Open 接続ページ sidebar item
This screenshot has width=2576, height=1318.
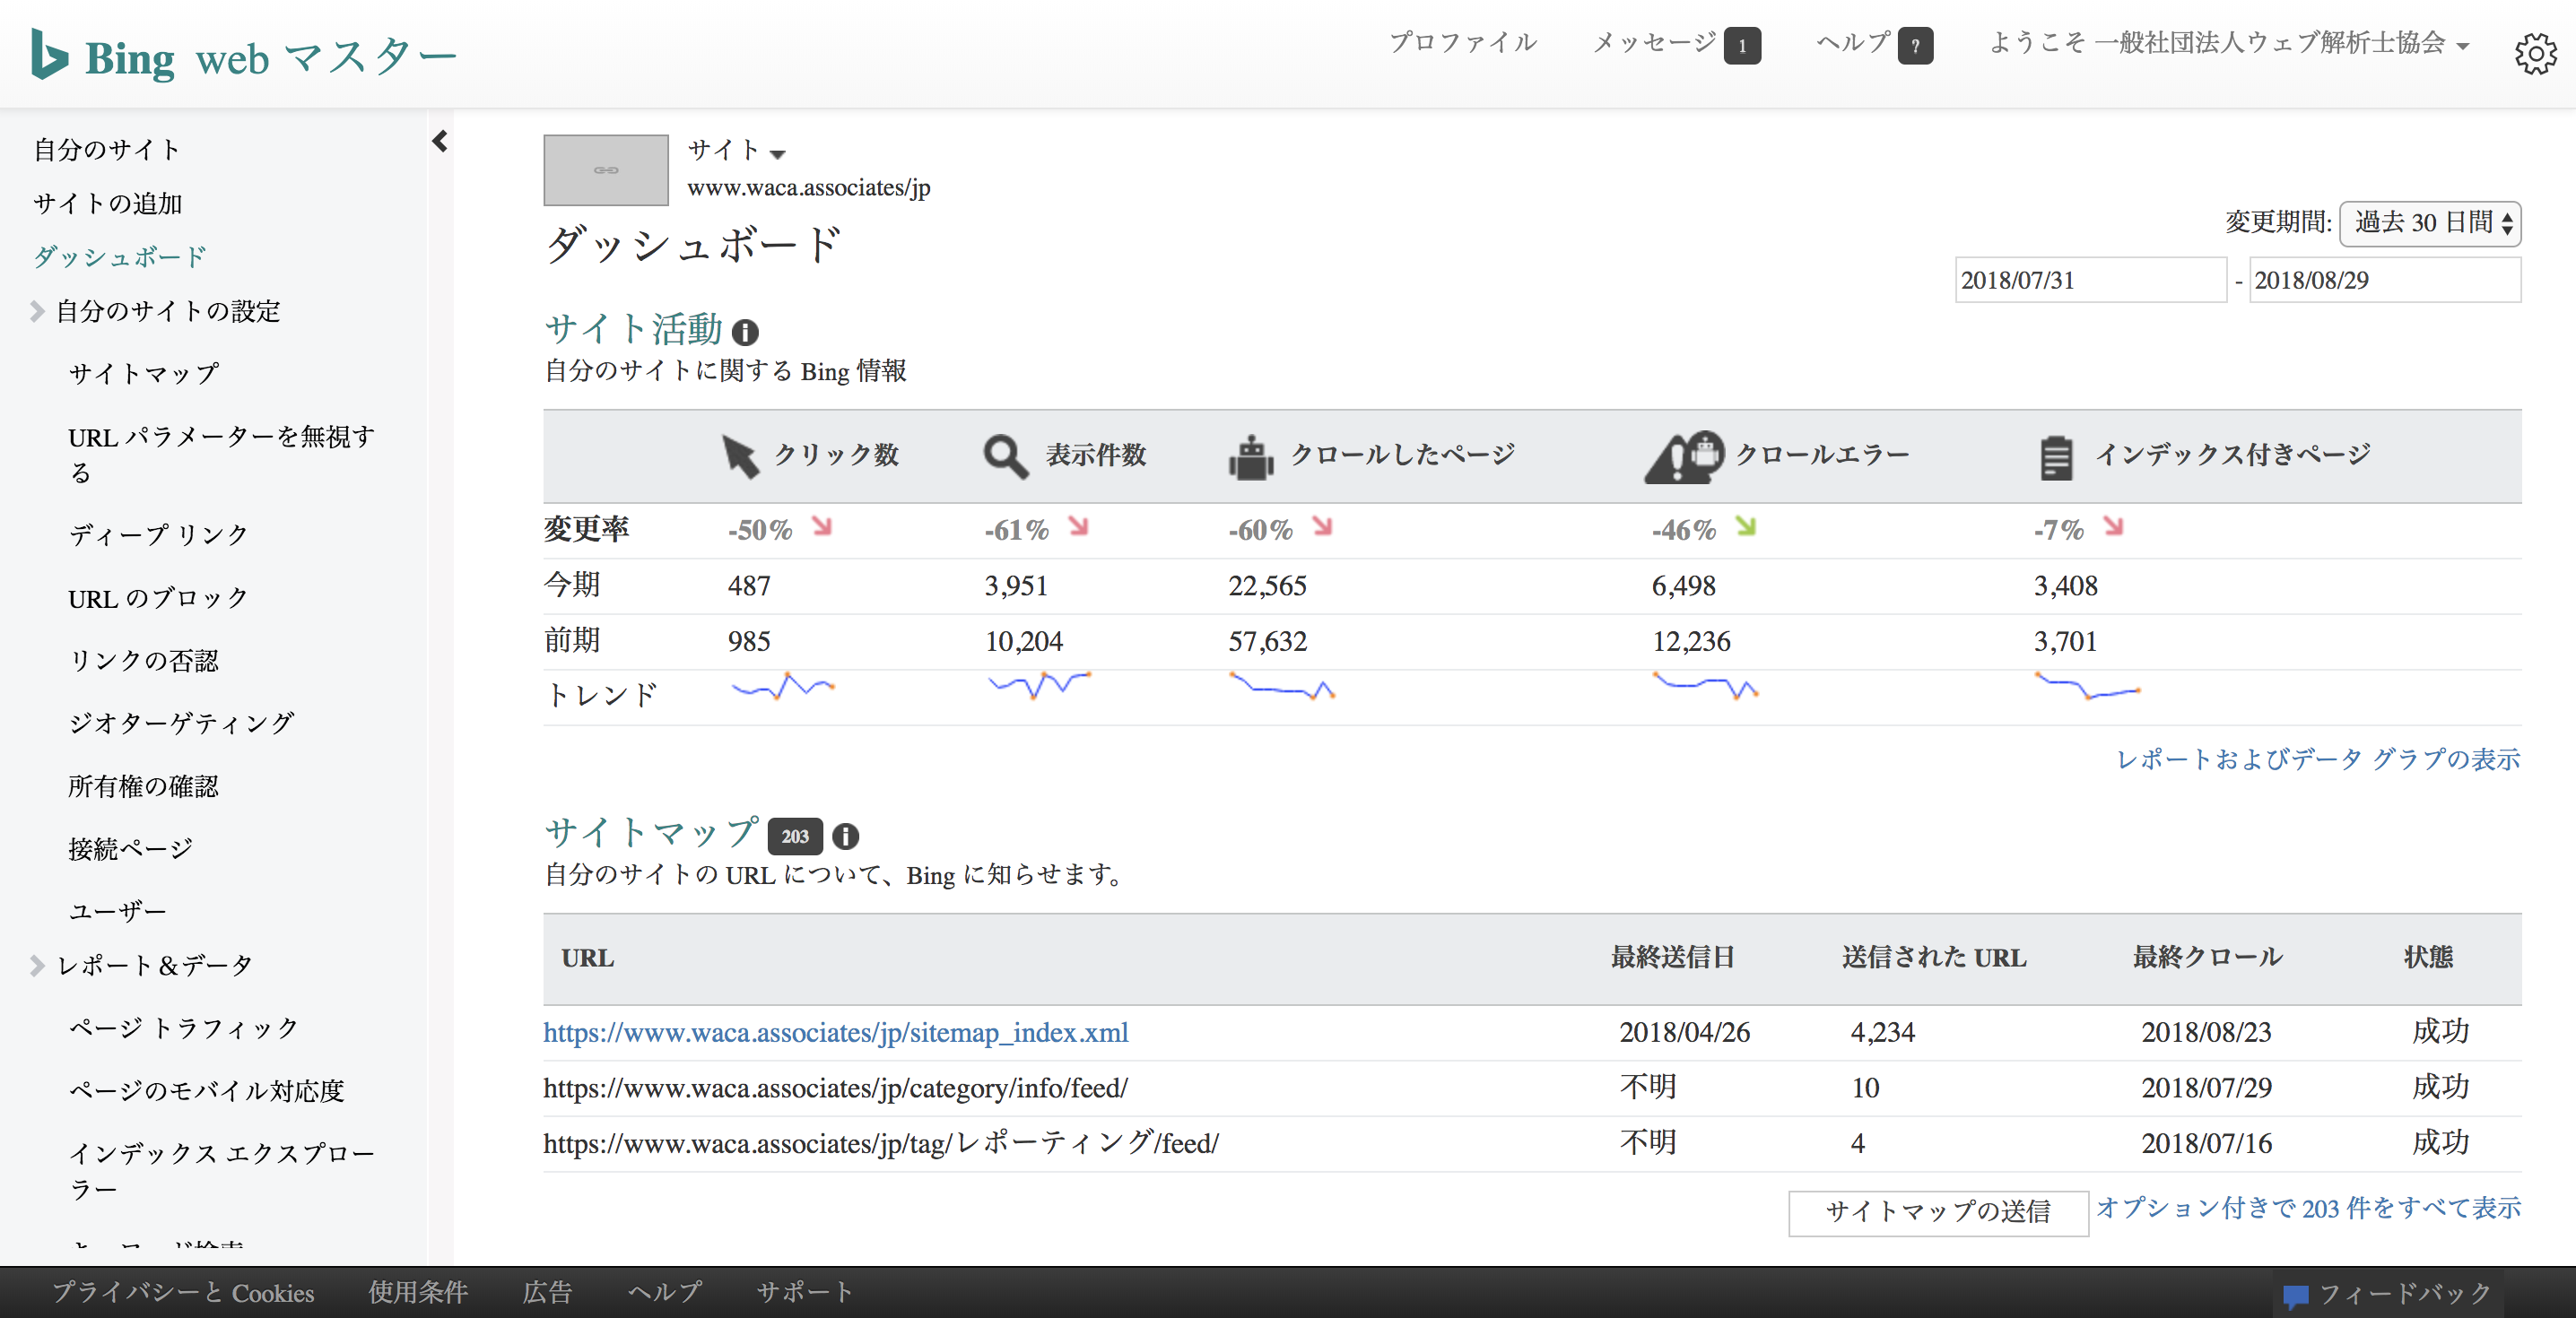pos(131,850)
